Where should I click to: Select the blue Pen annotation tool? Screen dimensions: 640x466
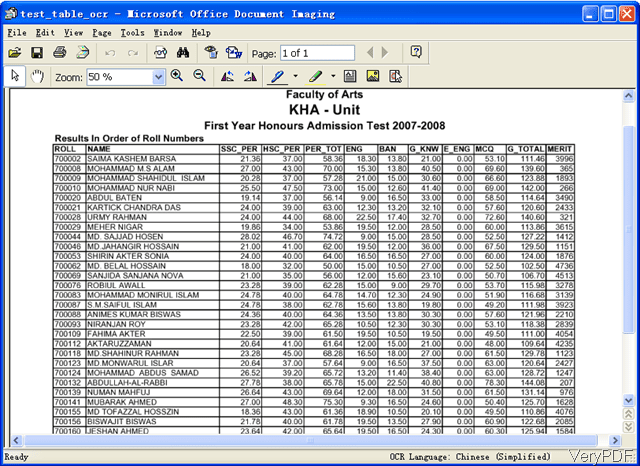point(278,77)
